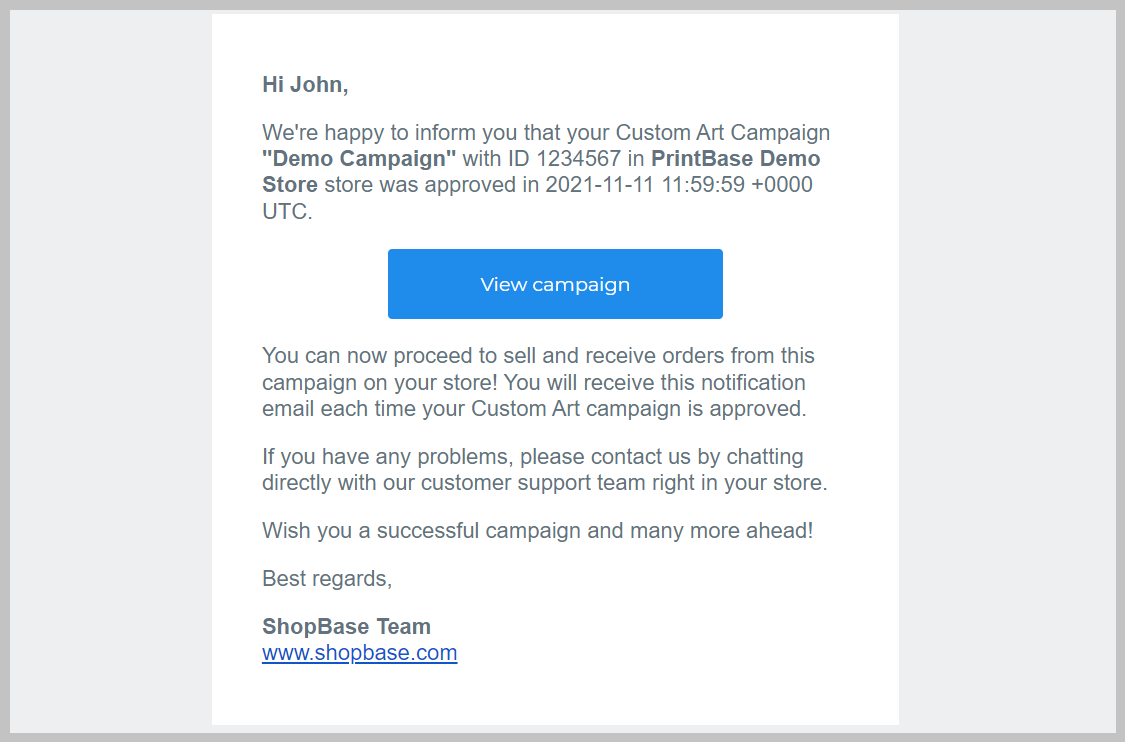Image resolution: width=1125 pixels, height=742 pixels.
Task: Click the "Custom Art Campaign" text in the first line
Action: point(722,133)
